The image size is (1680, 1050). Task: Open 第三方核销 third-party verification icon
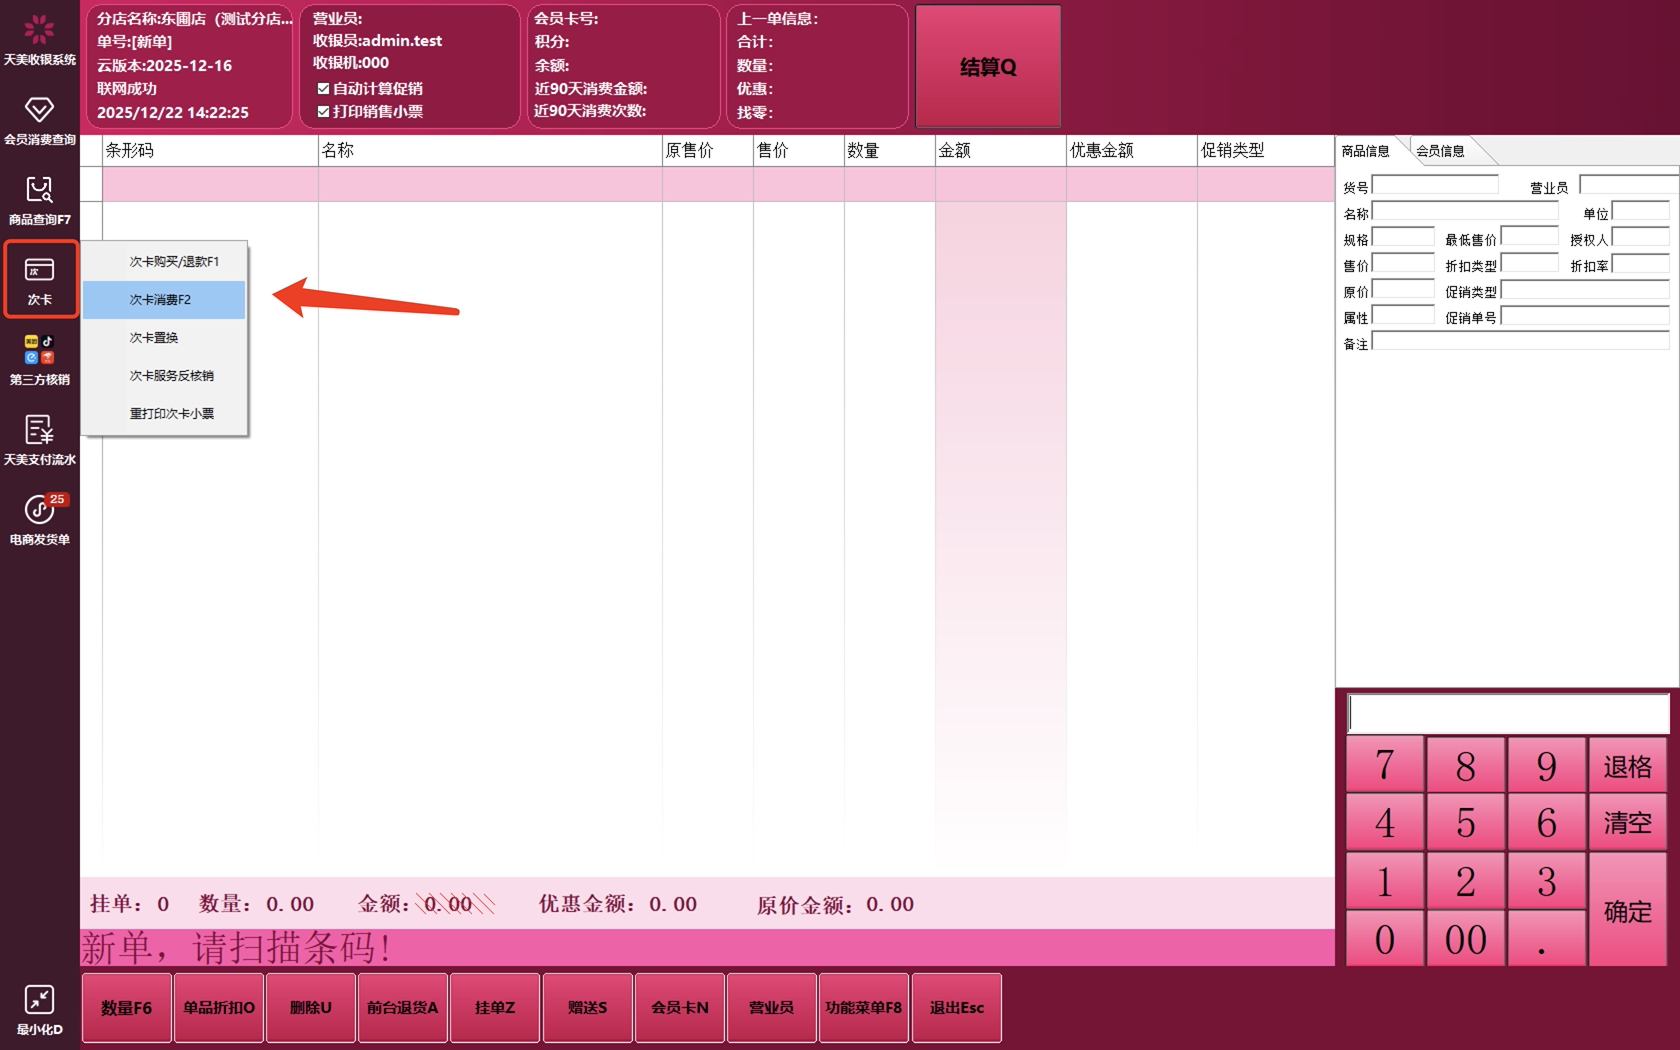[x=39, y=351]
